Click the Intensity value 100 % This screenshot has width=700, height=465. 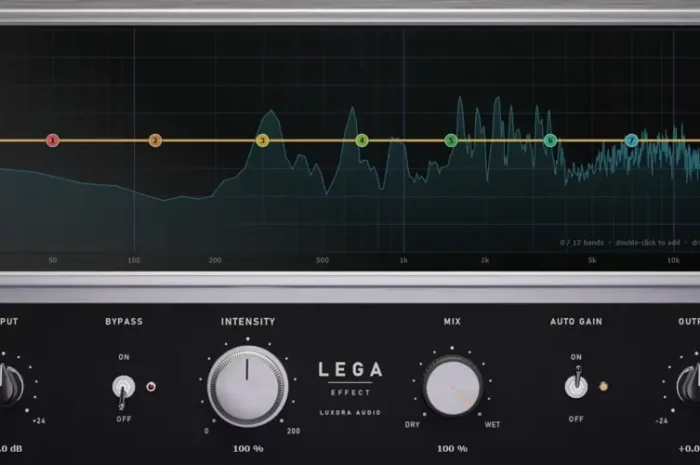pyautogui.click(x=248, y=448)
